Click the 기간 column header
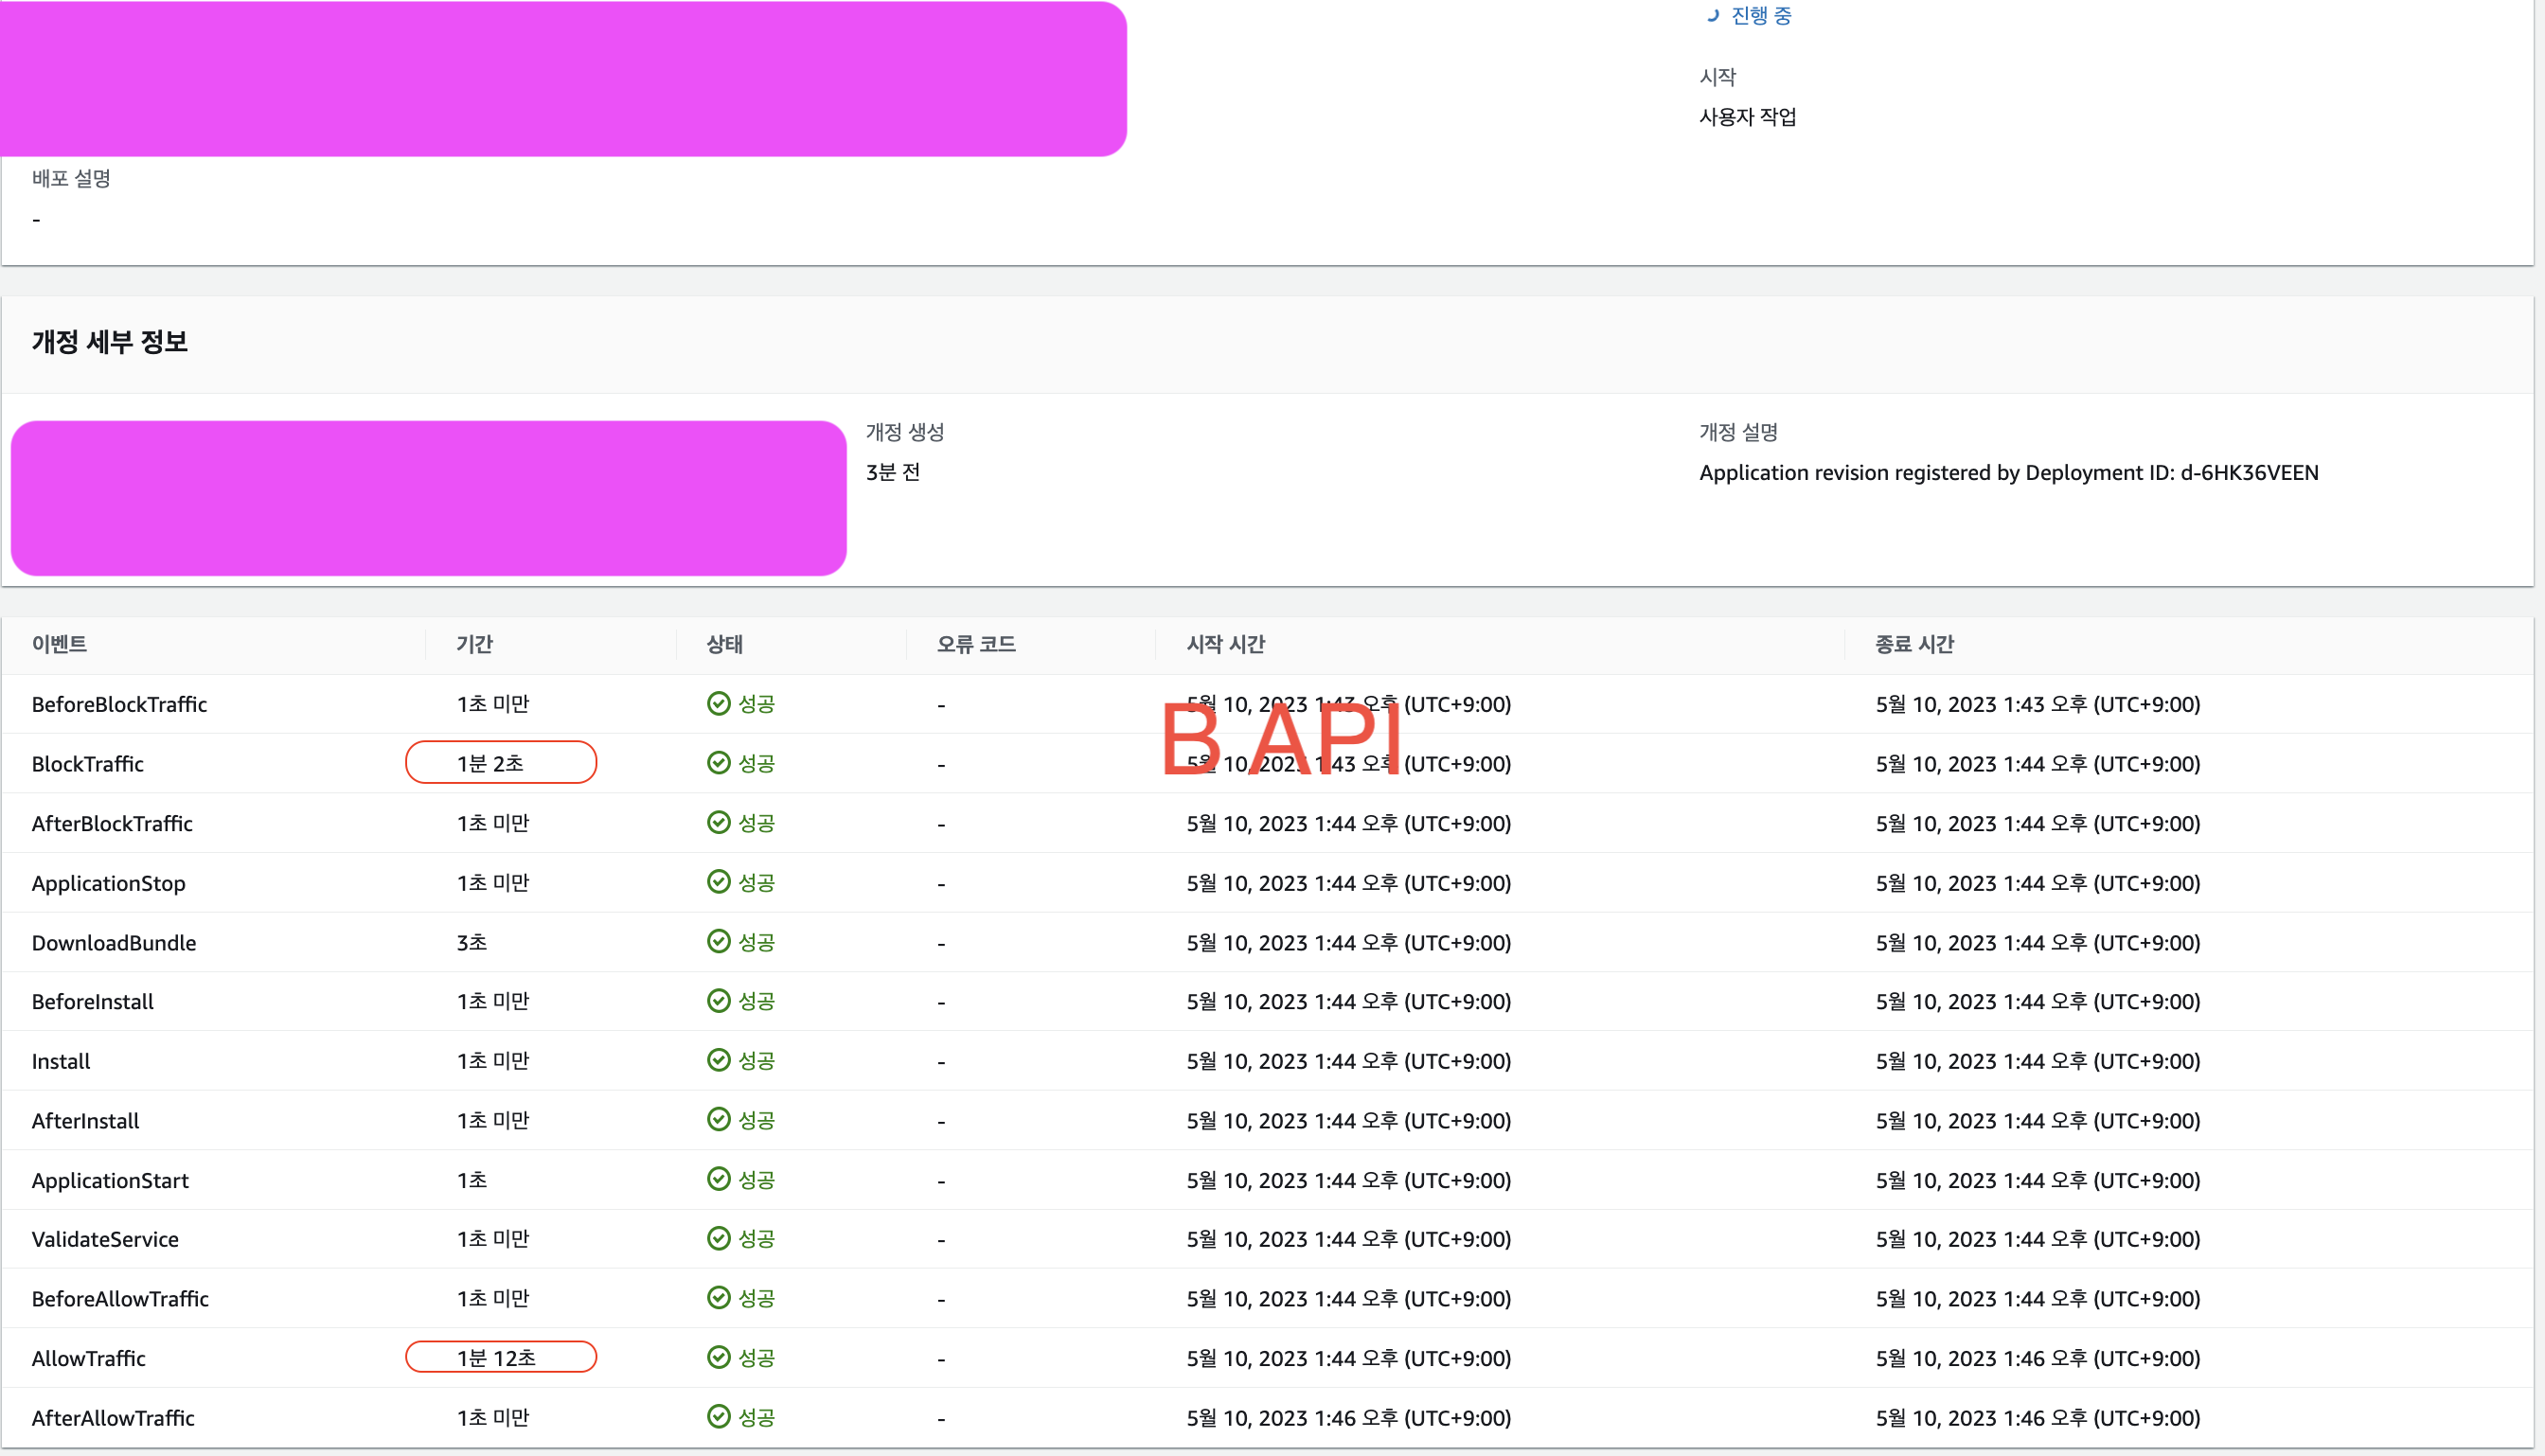Image resolution: width=2545 pixels, height=1456 pixels. coord(474,644)
